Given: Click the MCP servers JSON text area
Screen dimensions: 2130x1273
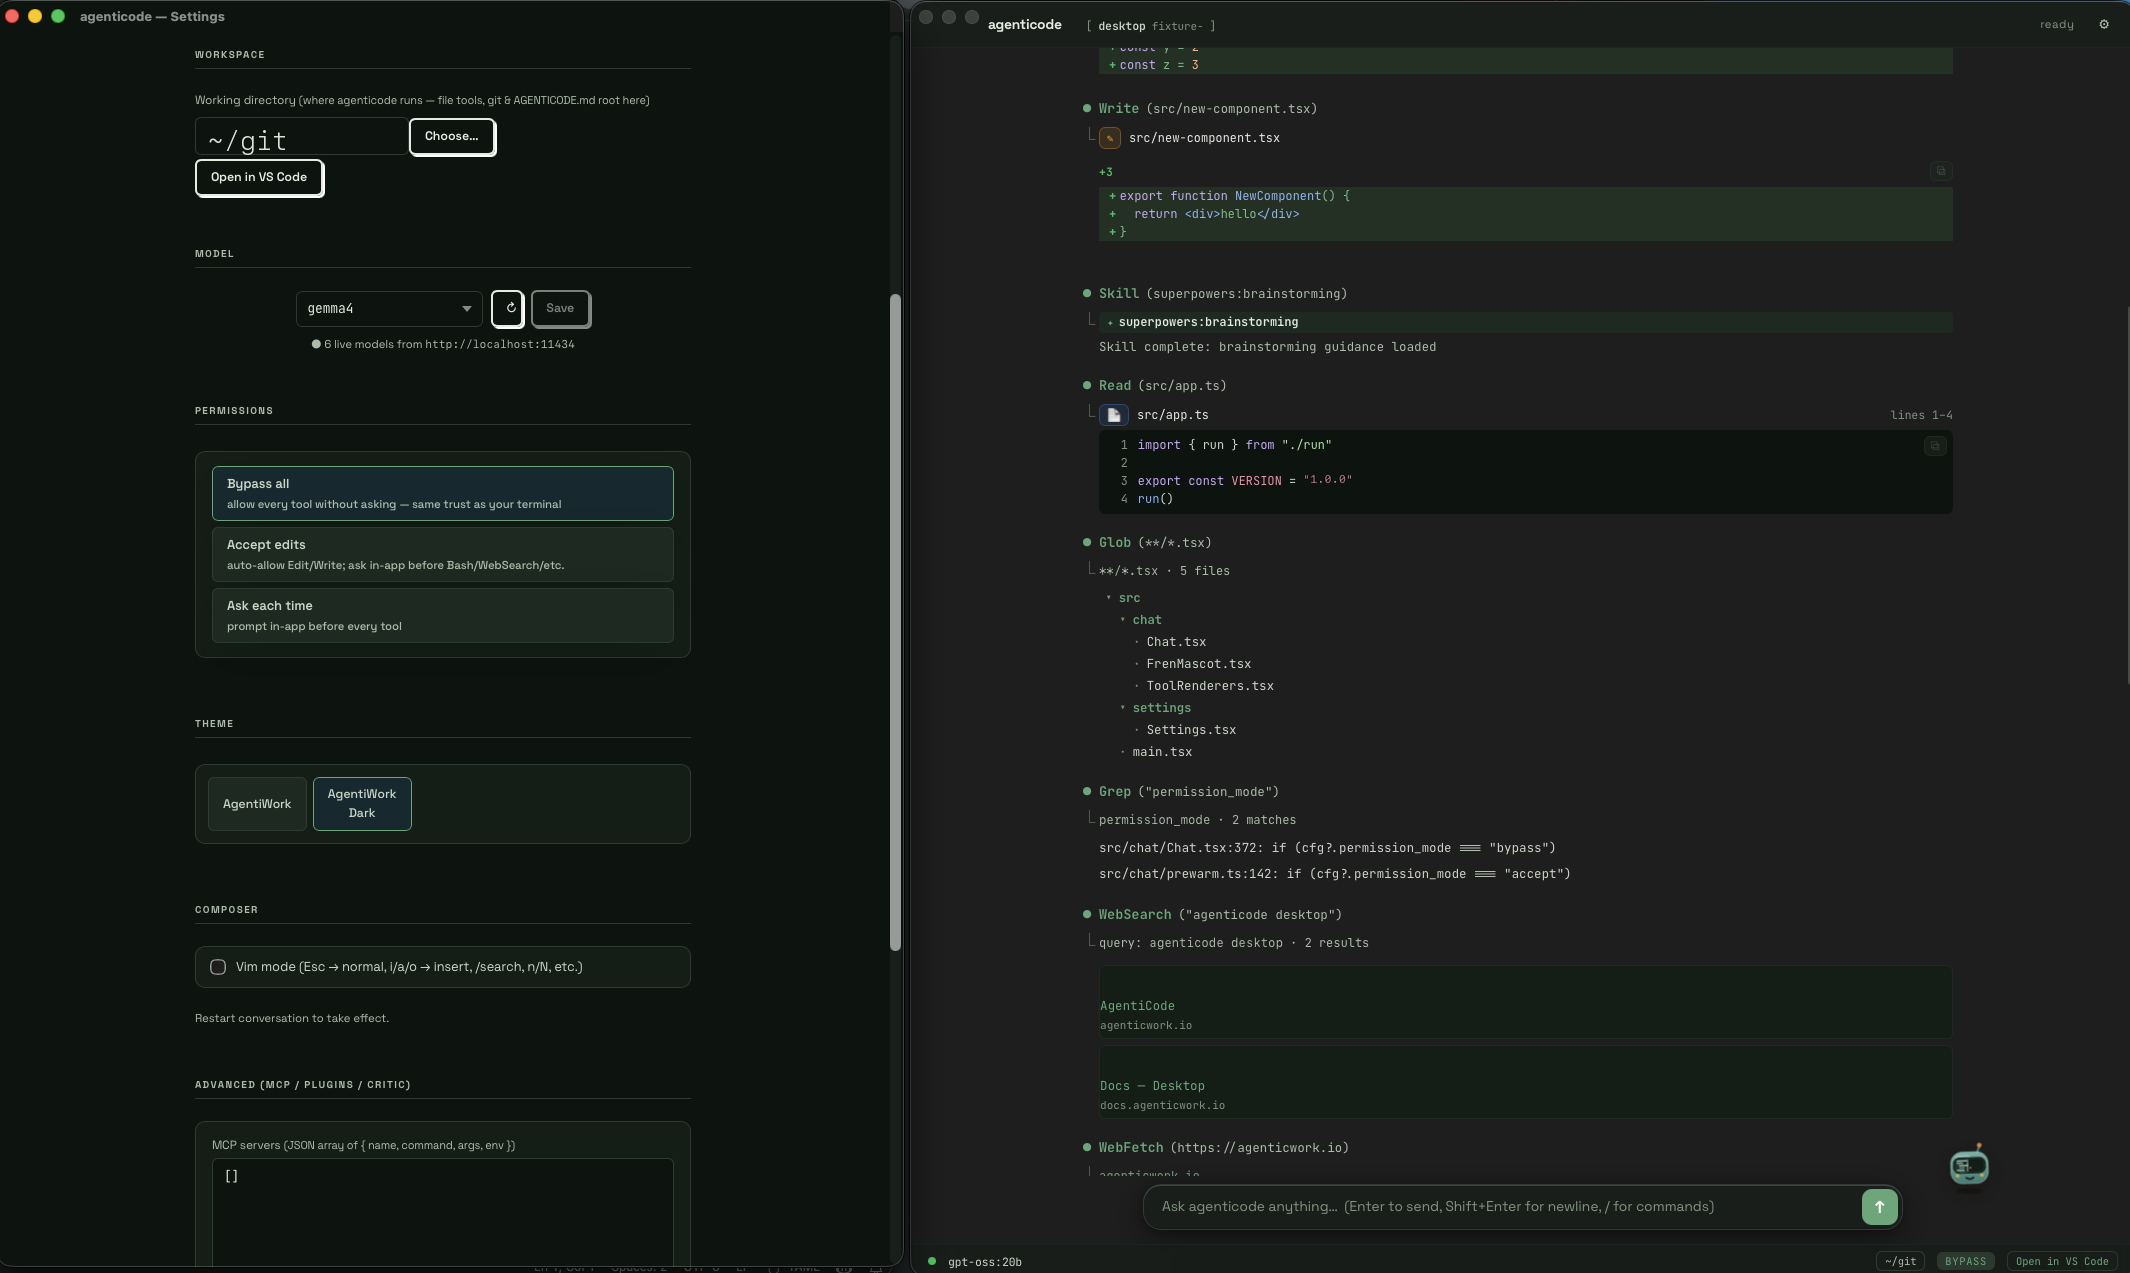Looking at the screenshot, I should [x=443, y=1211].
